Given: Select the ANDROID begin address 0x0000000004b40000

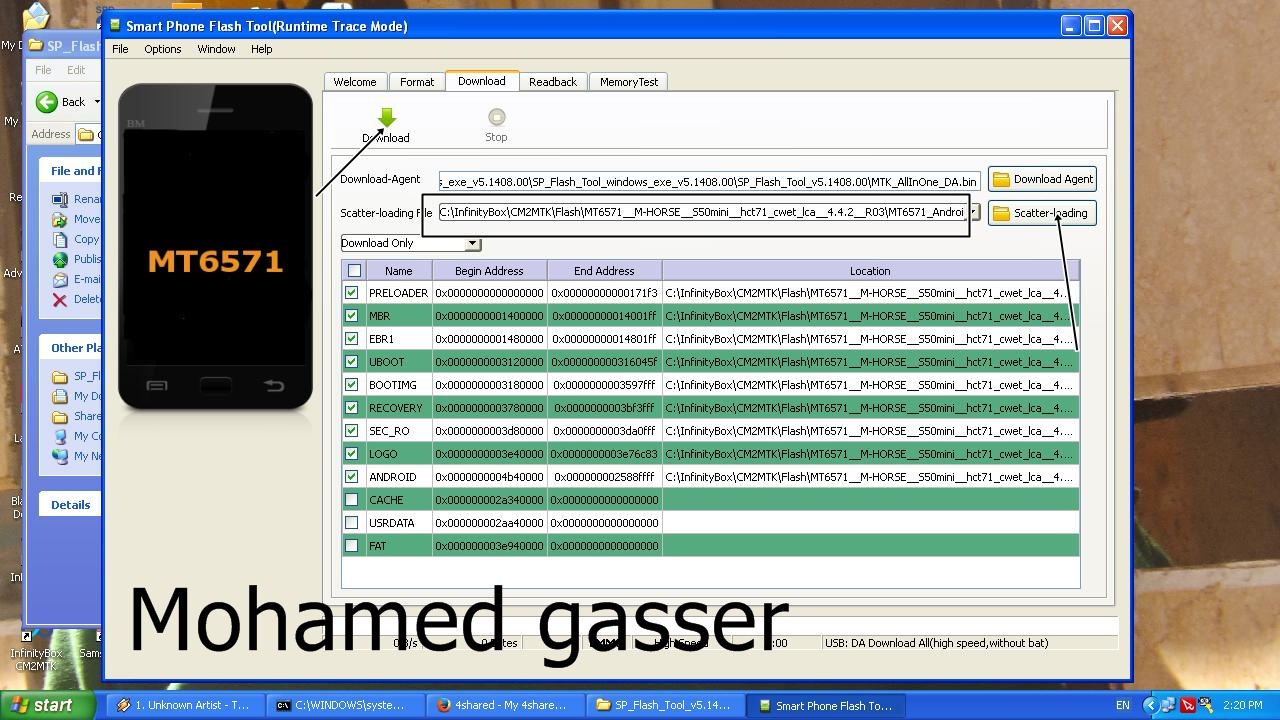Looking at the screenshot, I should 489,477.
